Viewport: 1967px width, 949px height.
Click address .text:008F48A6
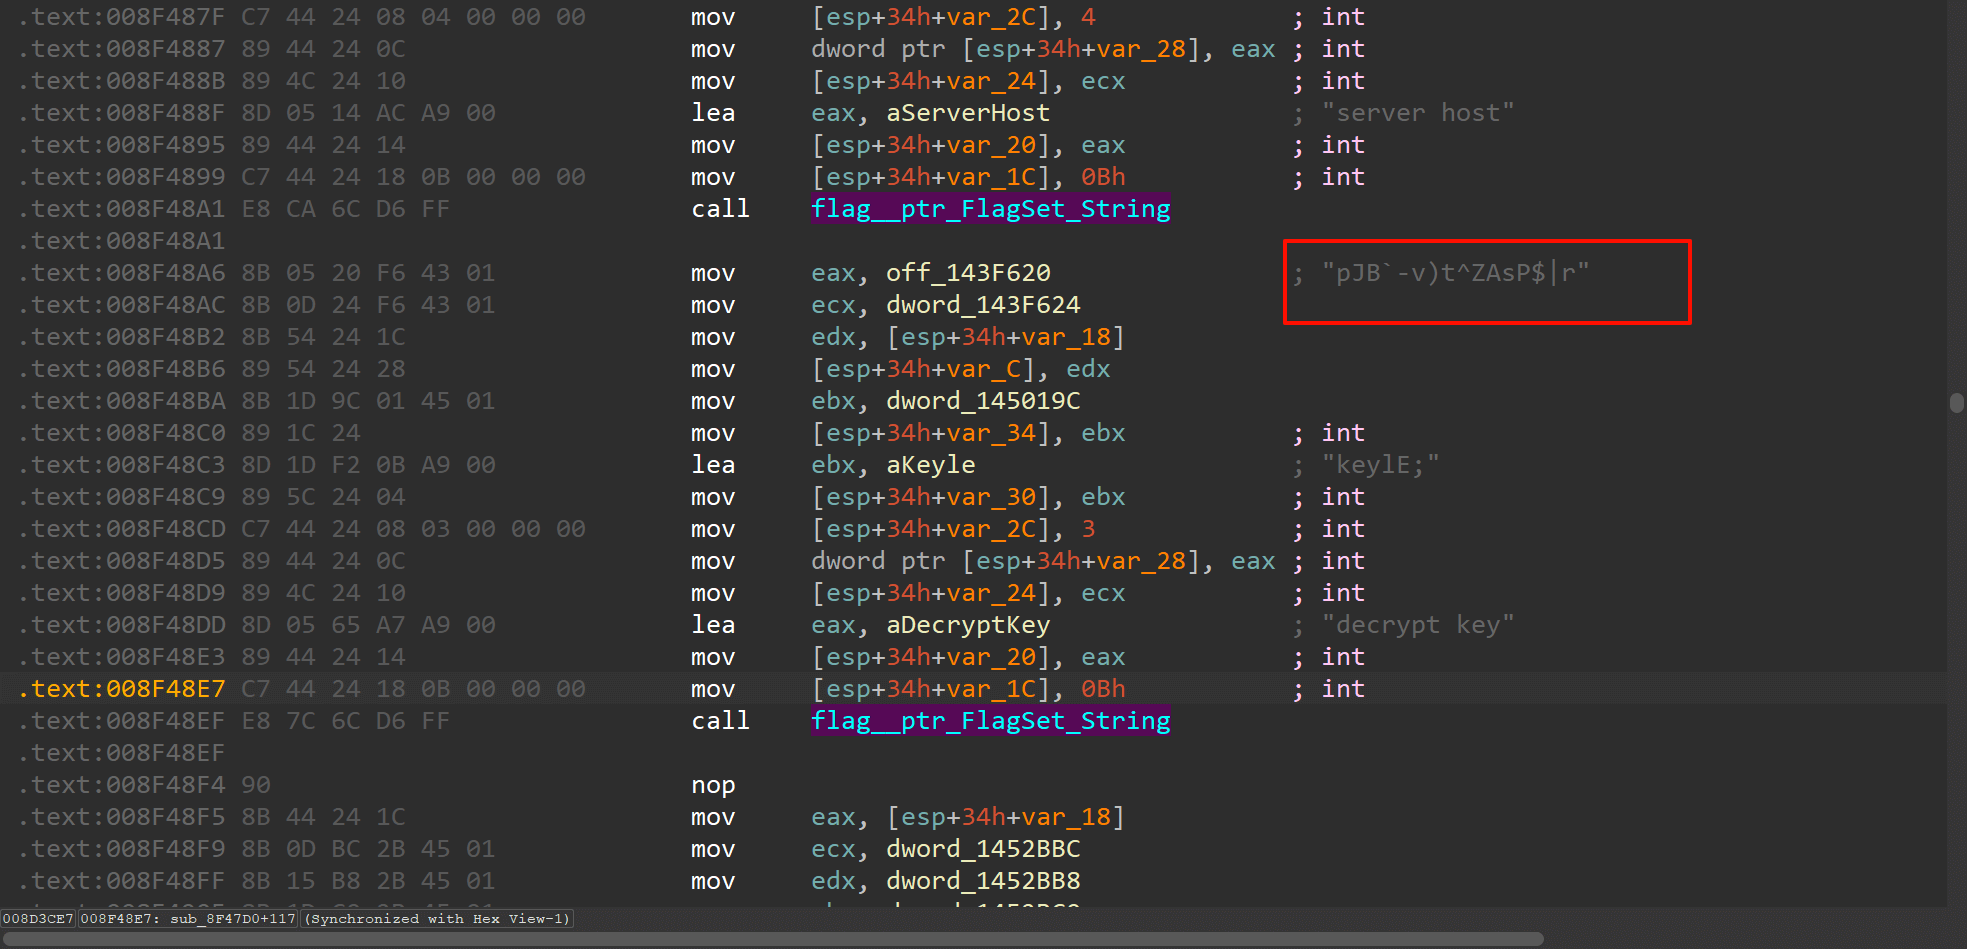[x=122, y=273]
